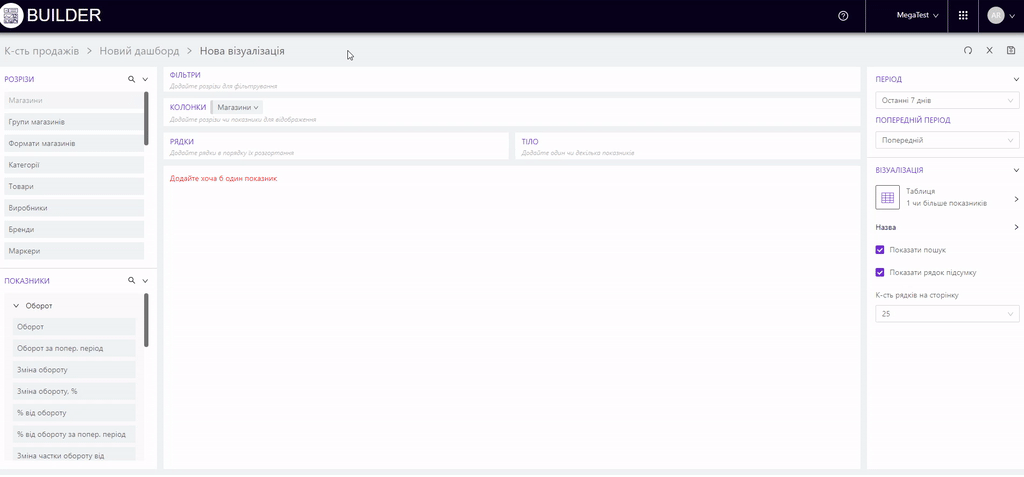Search in the Показники panel
Image resolution: width=1024 pixels, height=477 pixels.
[x=131, y=281]
